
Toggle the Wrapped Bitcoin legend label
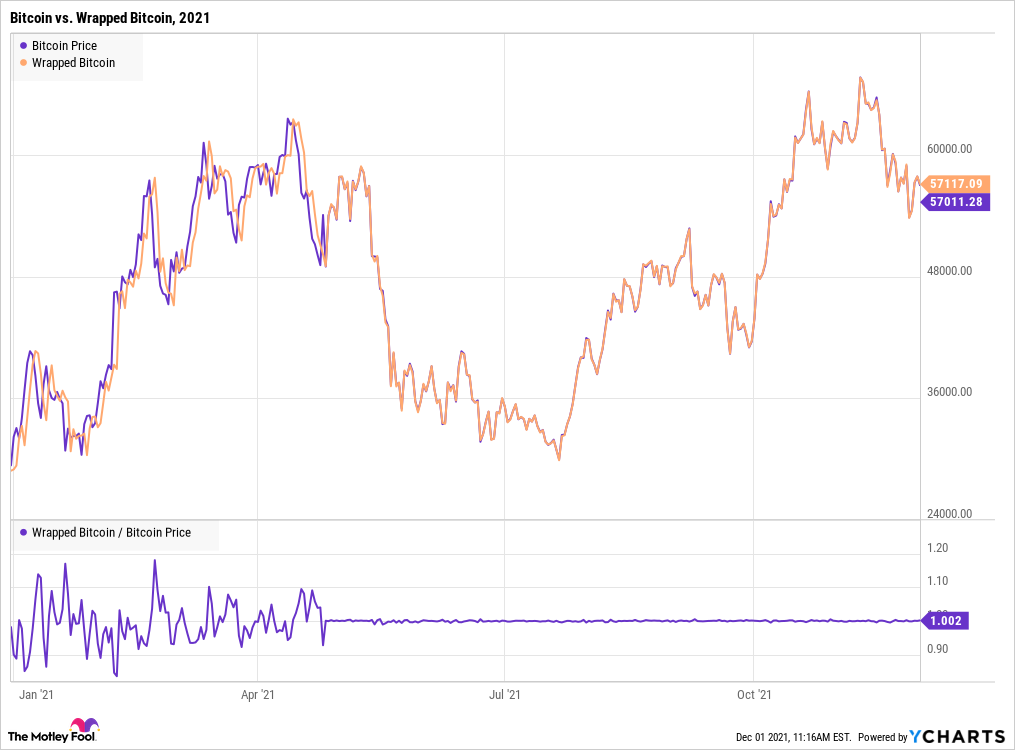pyautogui.click(x=73, y=63)
